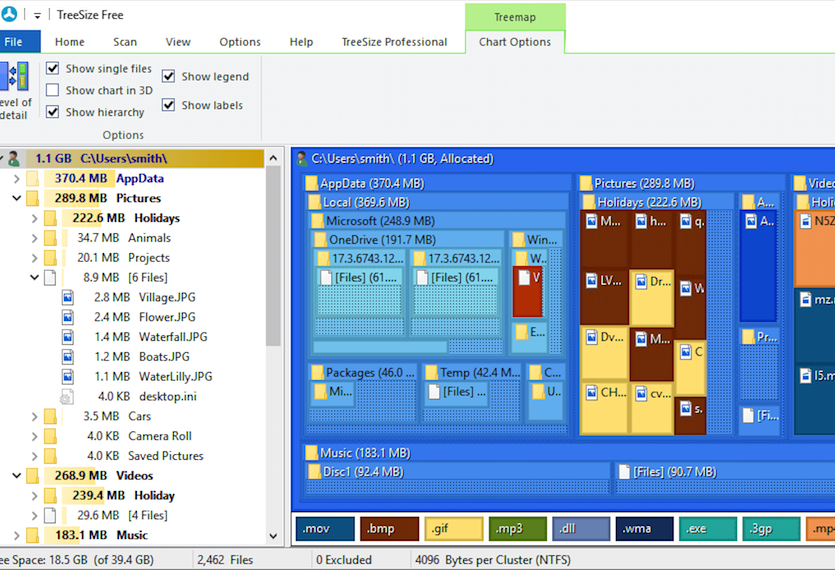Expand the Animals tree node
This screenshot has width=835, height=570.
(34, 238)
